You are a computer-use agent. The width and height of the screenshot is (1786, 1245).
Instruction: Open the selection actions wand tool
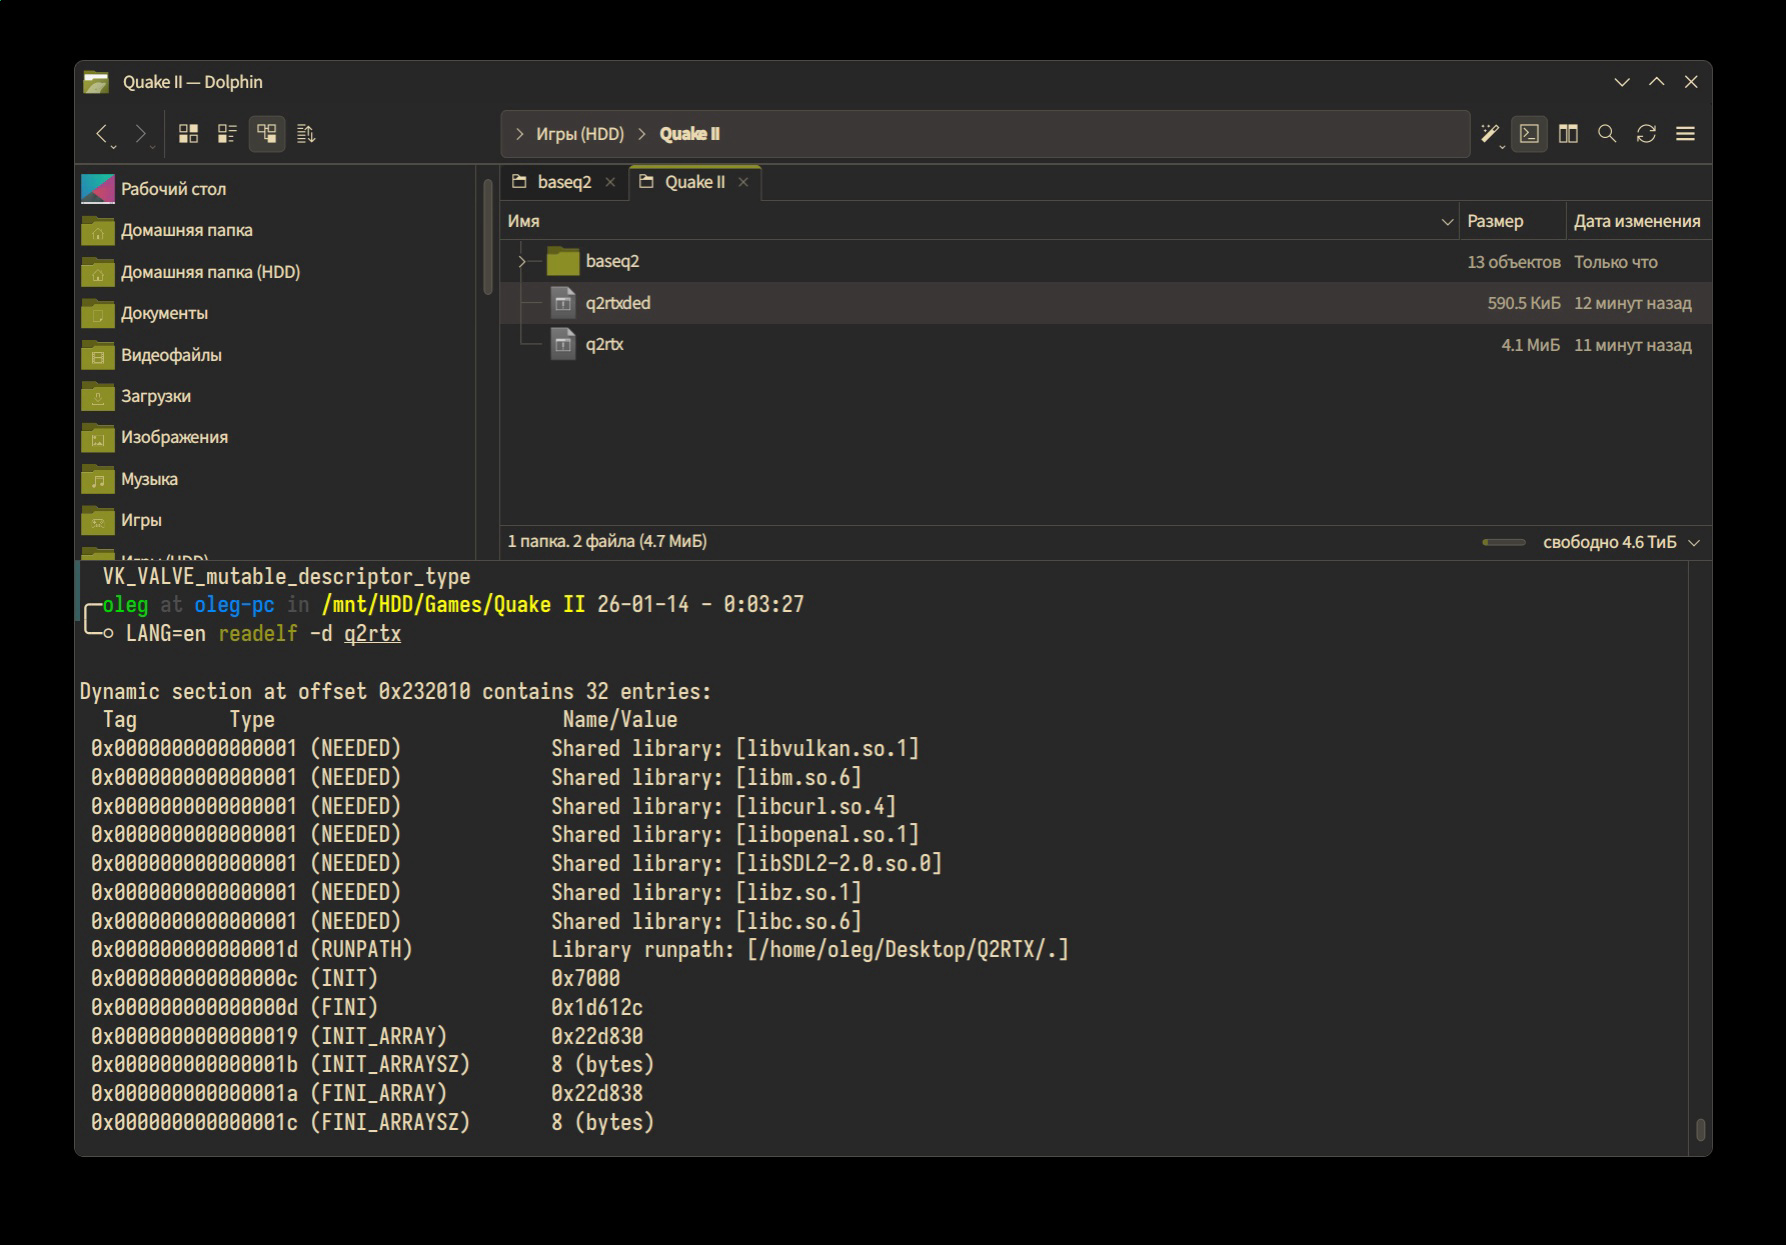pyautogui.click(x=1489, y=134)
